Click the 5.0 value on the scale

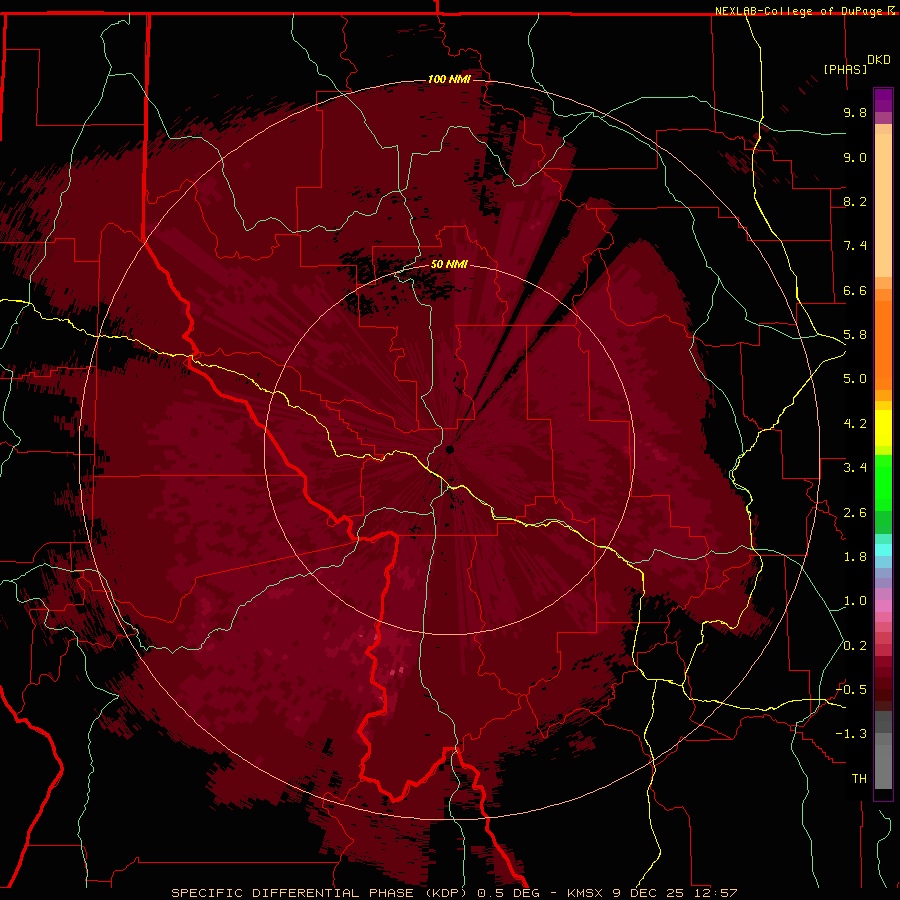(x=855, y=379)
